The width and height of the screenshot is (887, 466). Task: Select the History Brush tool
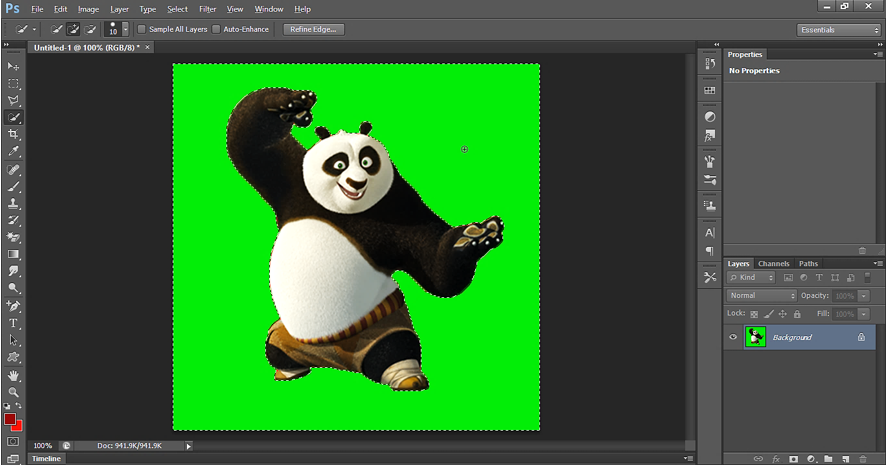13,221
